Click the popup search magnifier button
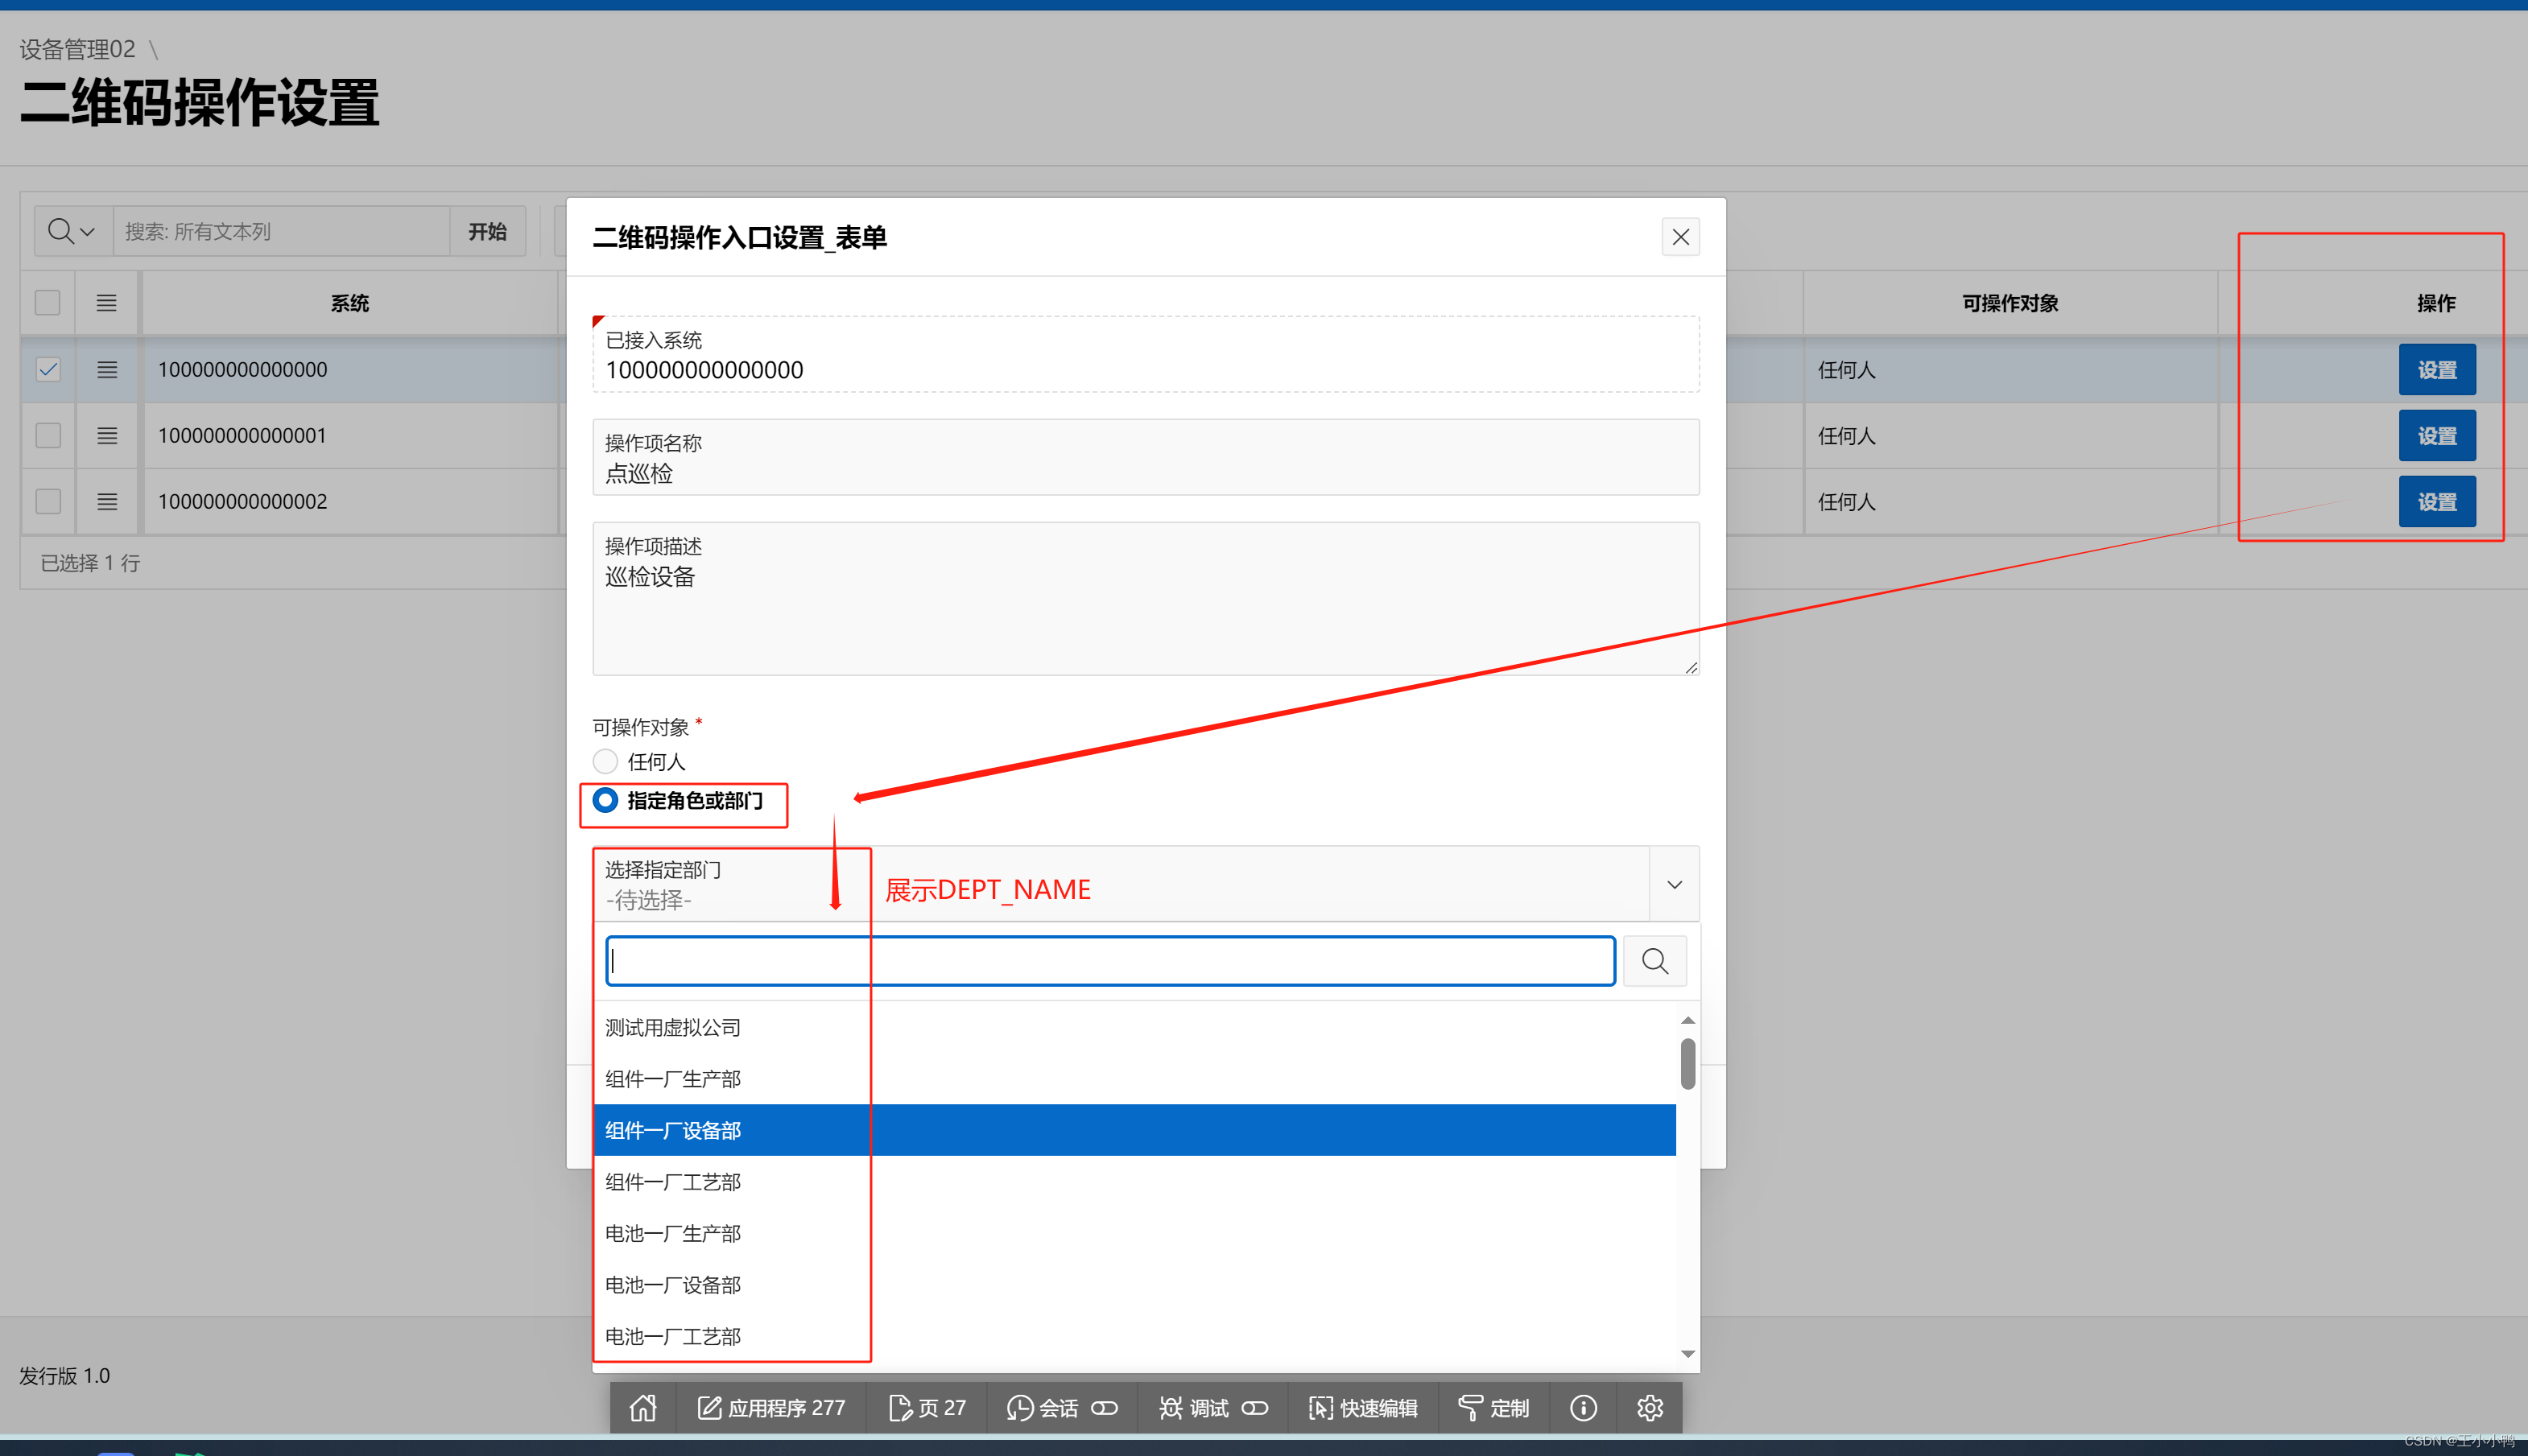 (1655, 961)
